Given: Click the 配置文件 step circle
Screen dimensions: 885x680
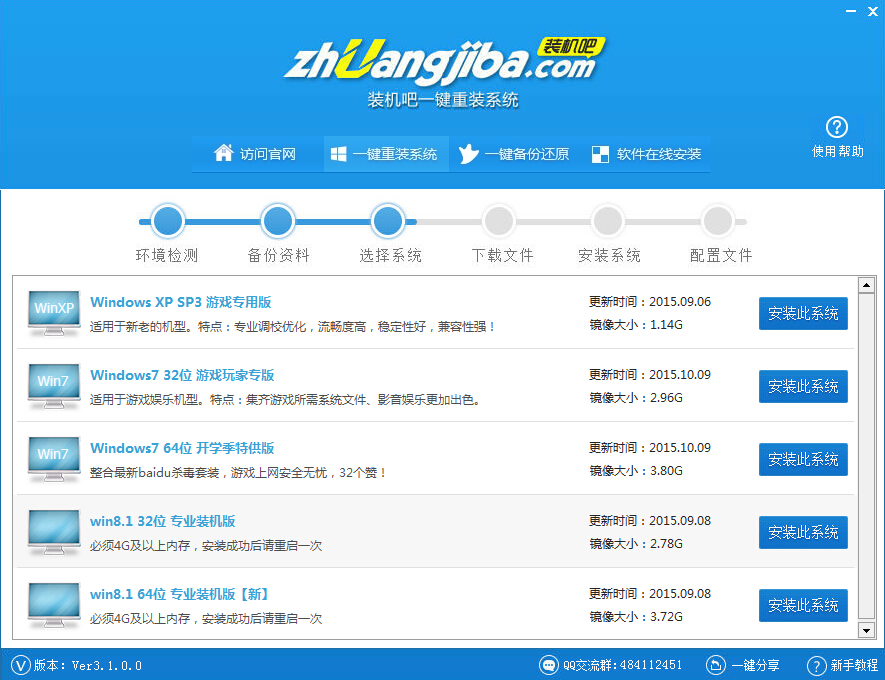Looking at the screenshot, I should (718, 221).
